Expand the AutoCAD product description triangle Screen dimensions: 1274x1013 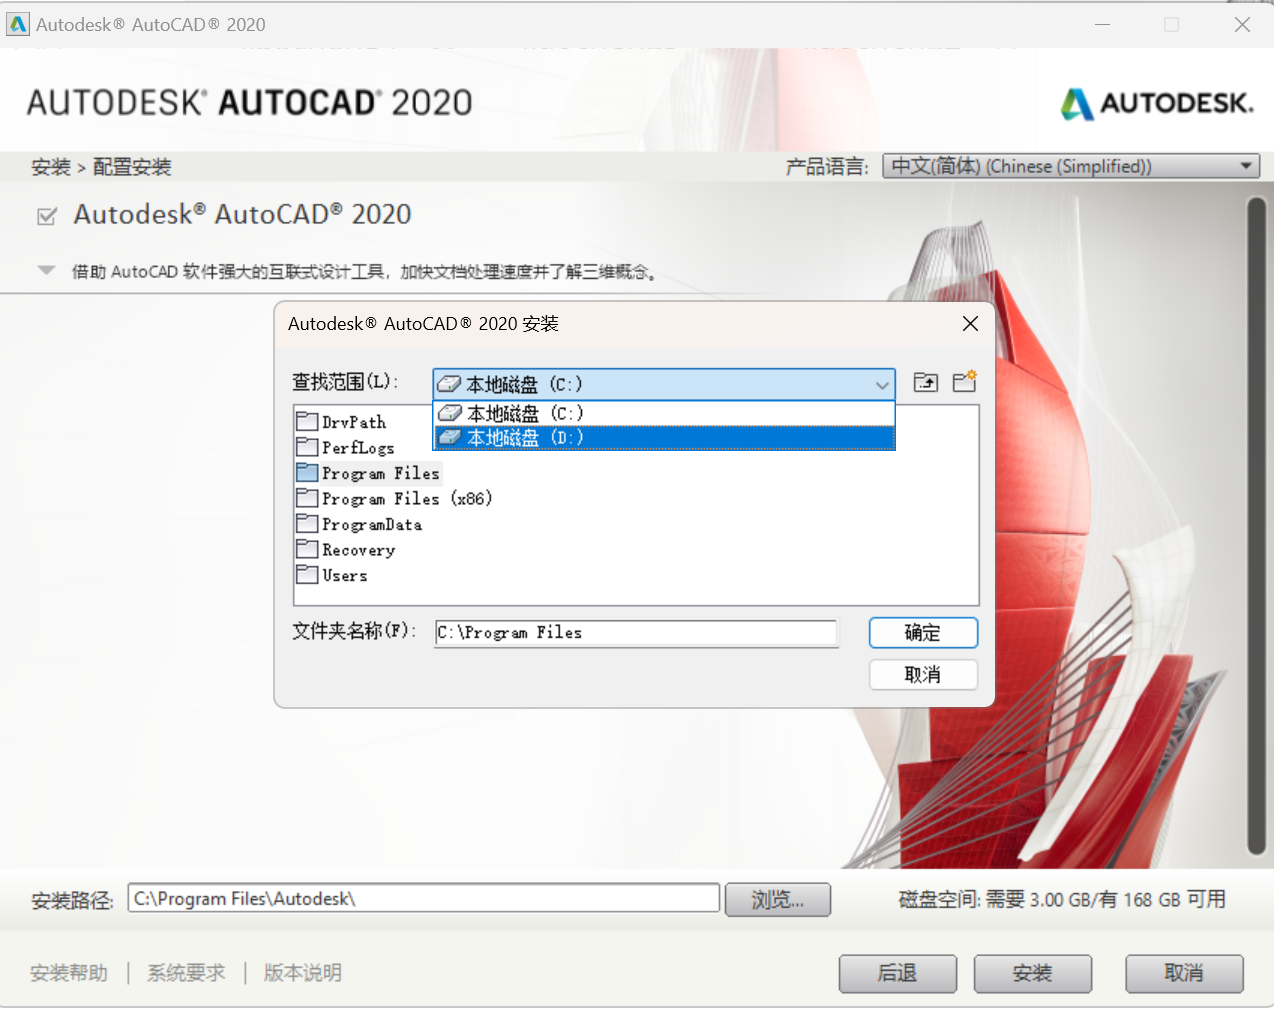[46, 270]
